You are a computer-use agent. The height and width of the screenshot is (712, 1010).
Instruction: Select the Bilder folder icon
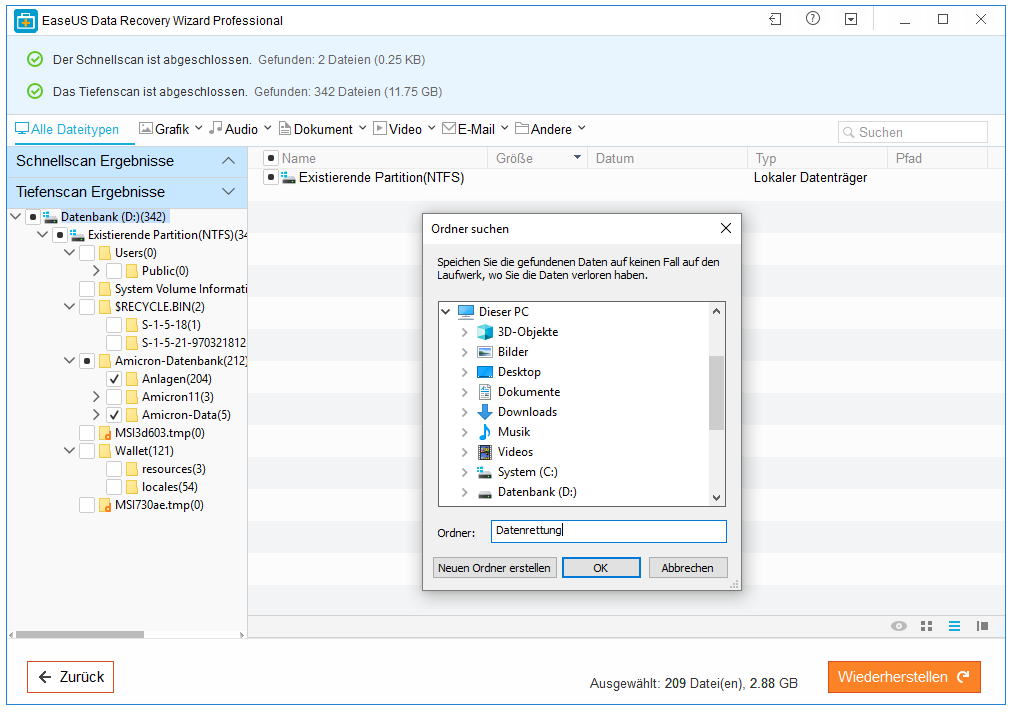point(484,352)
